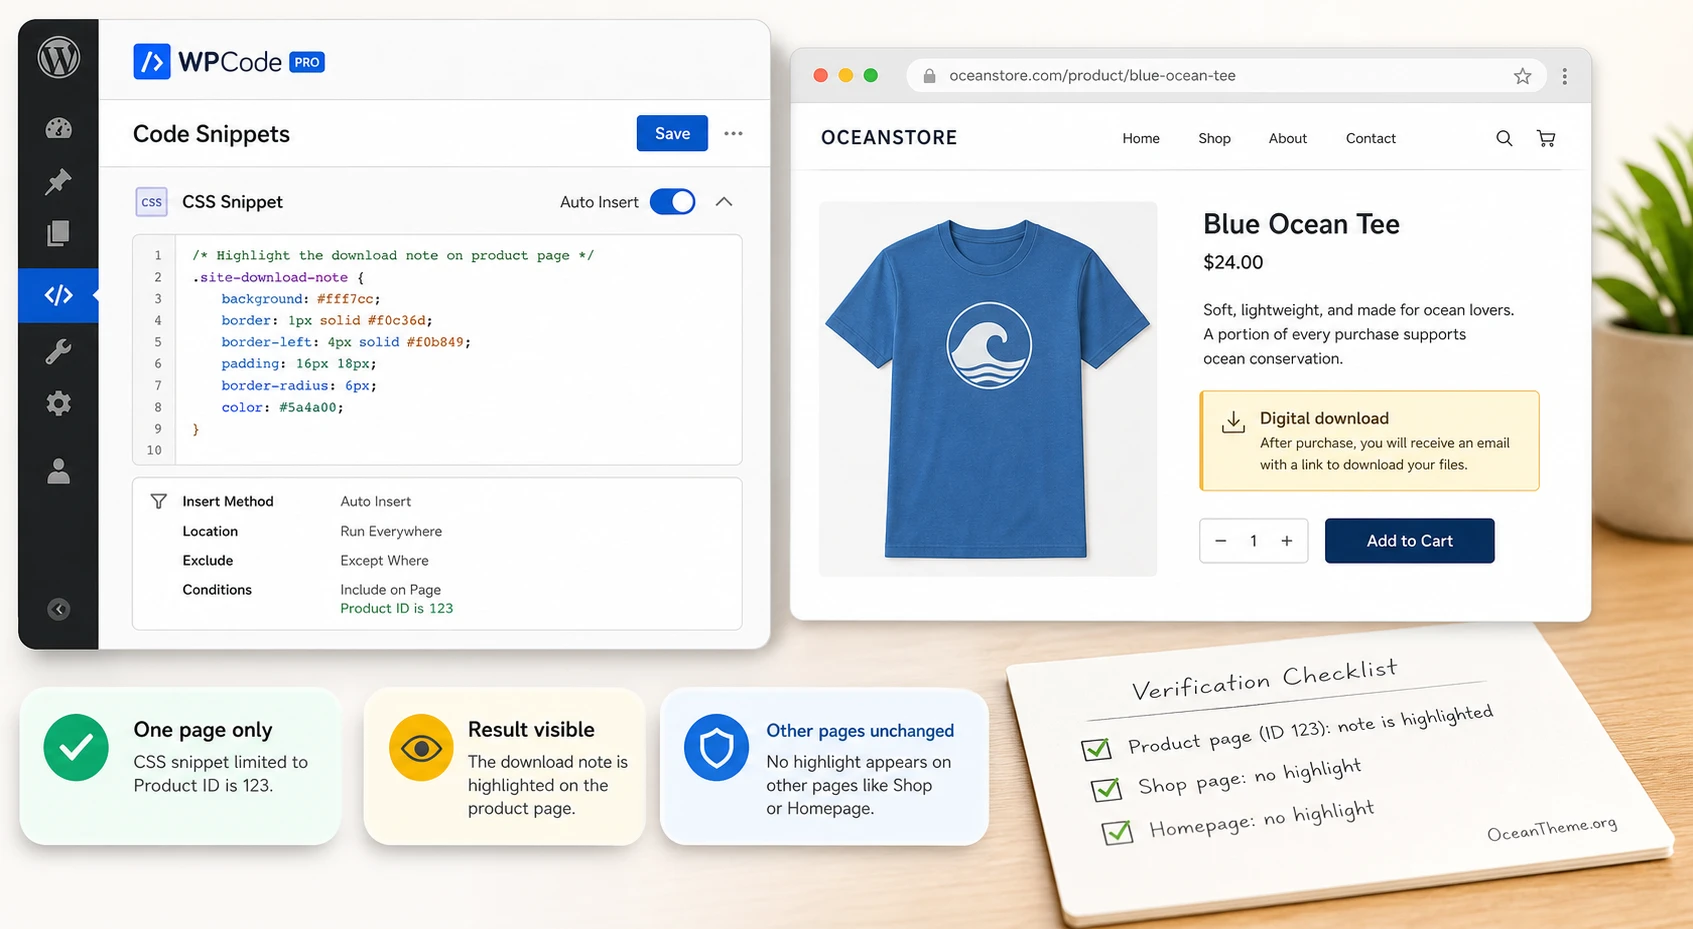
Task: Click the padlock icon in address bar
Action: click(x=929, y=76)
